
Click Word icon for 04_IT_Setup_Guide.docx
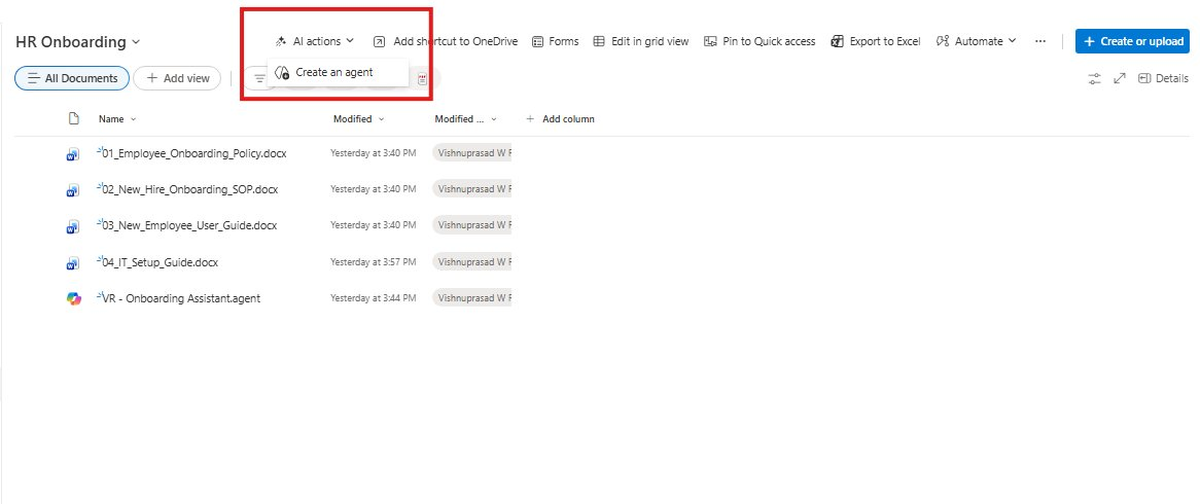73,263
